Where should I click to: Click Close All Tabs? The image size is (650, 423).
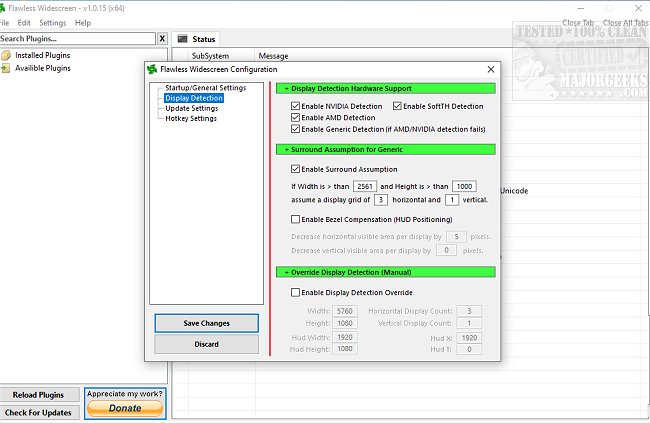pyautogui.click(x=625, y=23)
